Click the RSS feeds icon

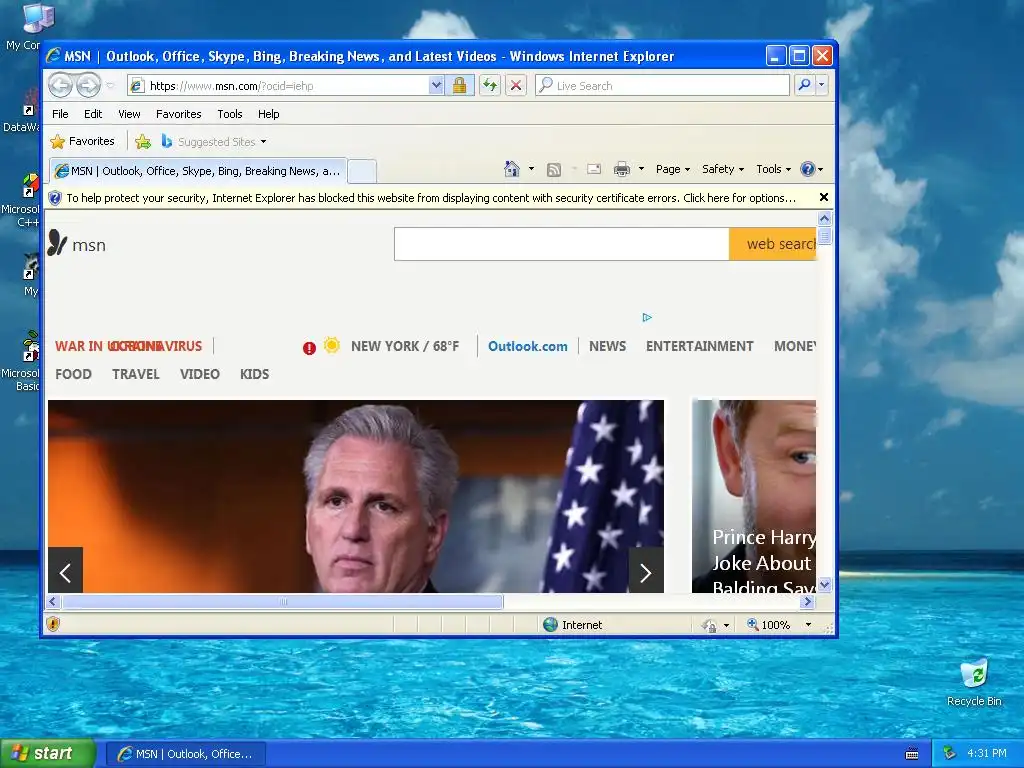[554, 170]
